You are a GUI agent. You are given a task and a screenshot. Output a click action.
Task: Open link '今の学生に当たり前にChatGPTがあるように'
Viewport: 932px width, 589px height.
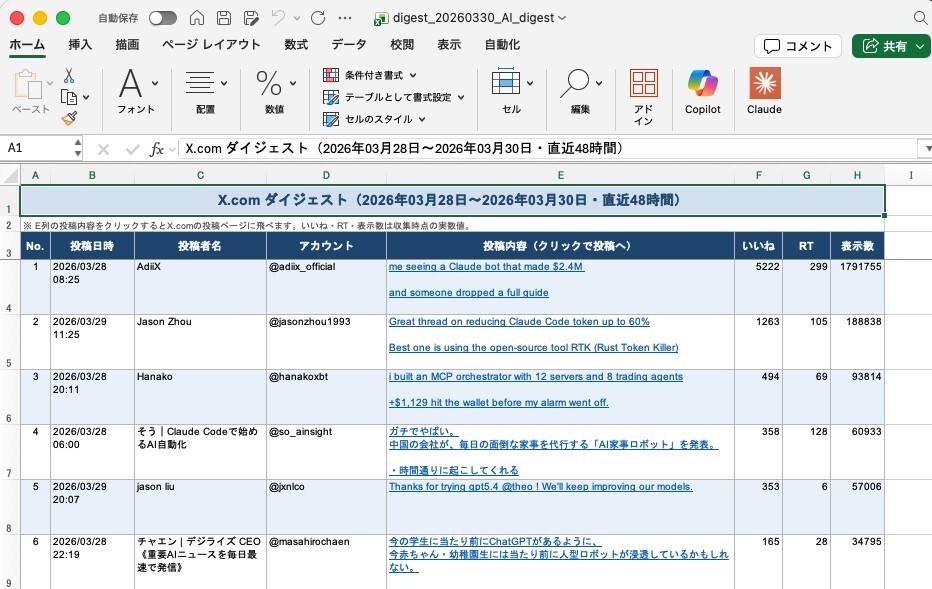pos(495,541)
